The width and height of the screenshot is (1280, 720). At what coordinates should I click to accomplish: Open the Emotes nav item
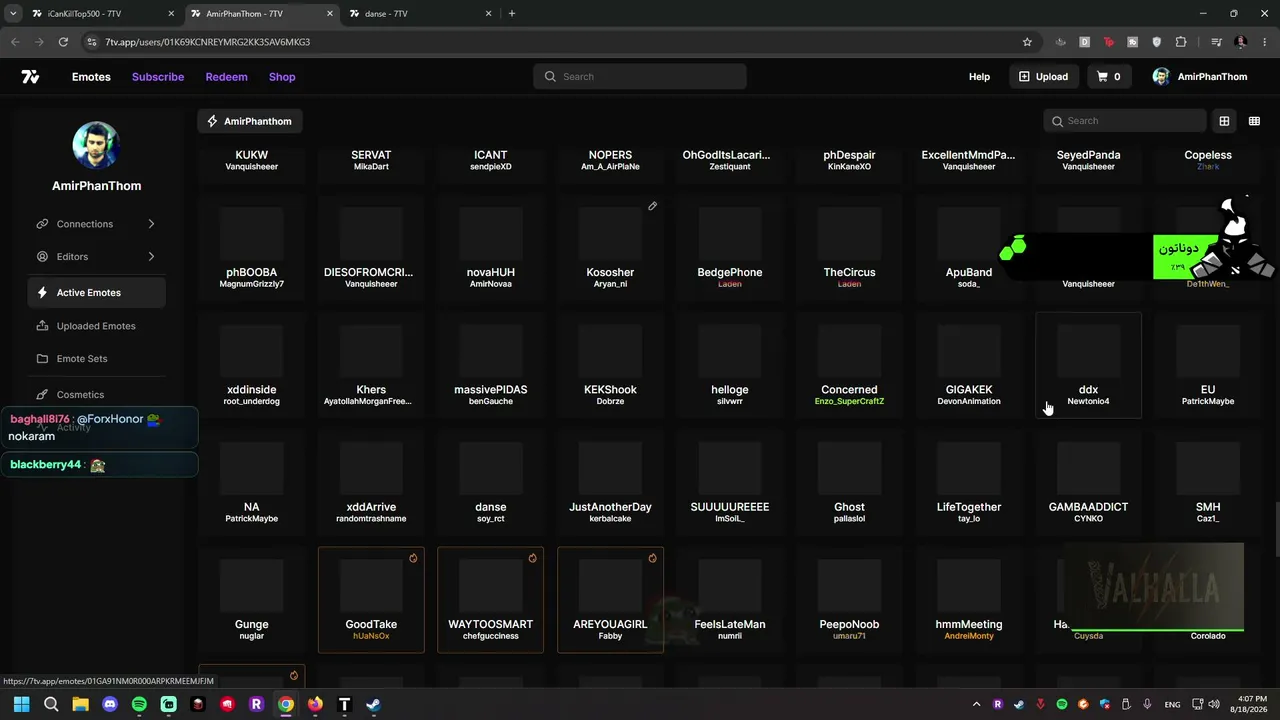pyautogui.click(x=91, y=77)
